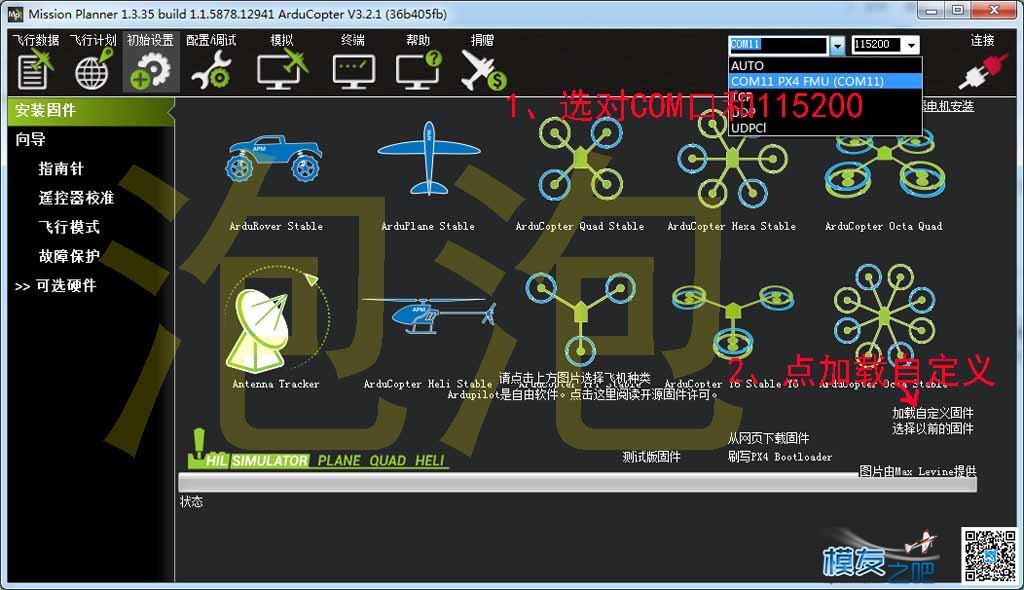The width and height of the screenshot is (1024, 590).
Task: Click the 捐赠 donate airplane icon
Action: [x=483, y=62]
